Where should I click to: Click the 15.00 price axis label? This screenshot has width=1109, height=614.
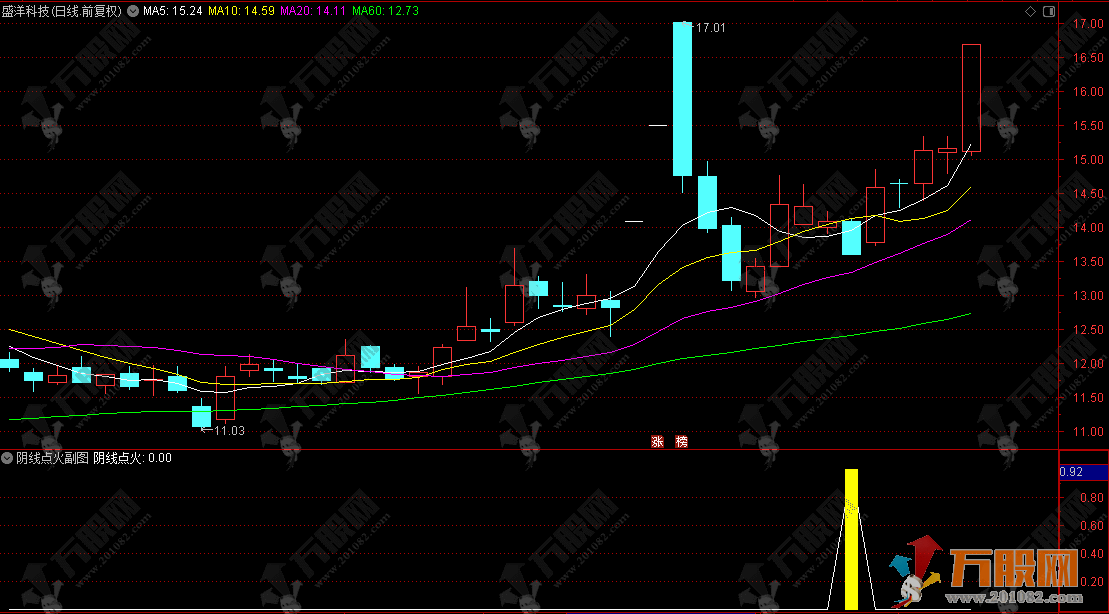[1088, 160]
